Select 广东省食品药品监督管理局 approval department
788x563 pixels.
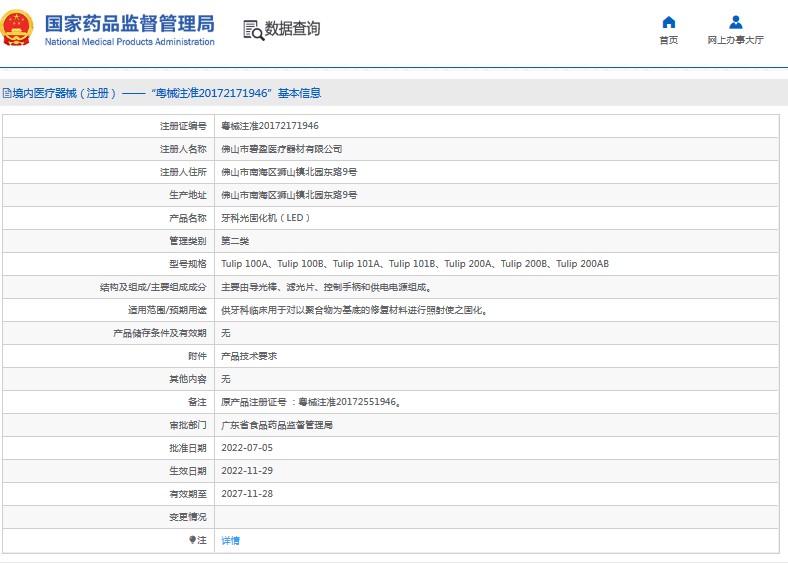(277, 425)
